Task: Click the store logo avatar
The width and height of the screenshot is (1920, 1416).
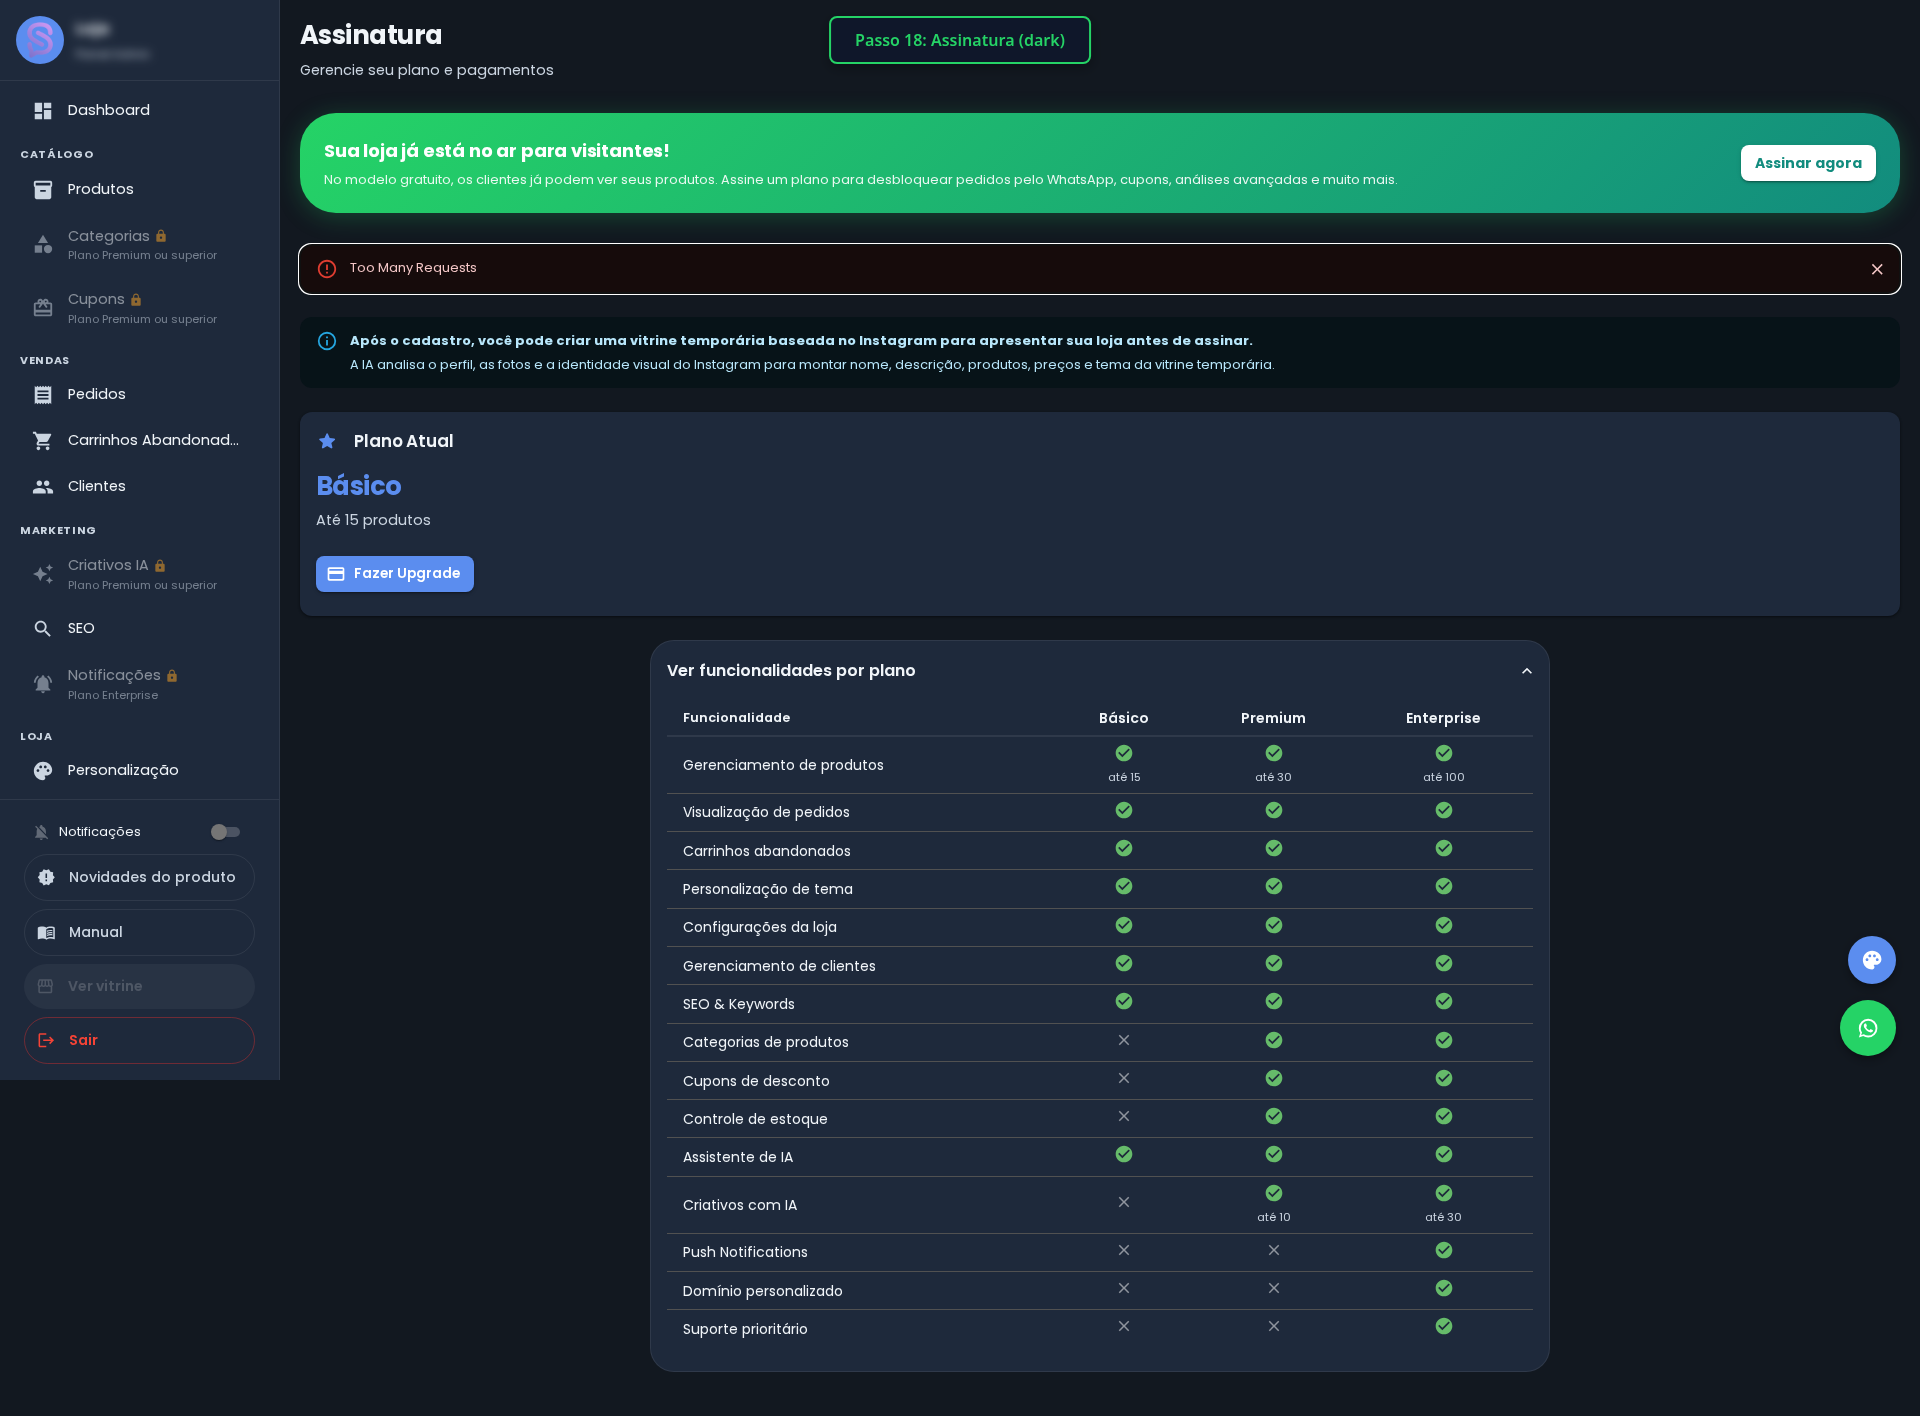Action: point(40,40)
